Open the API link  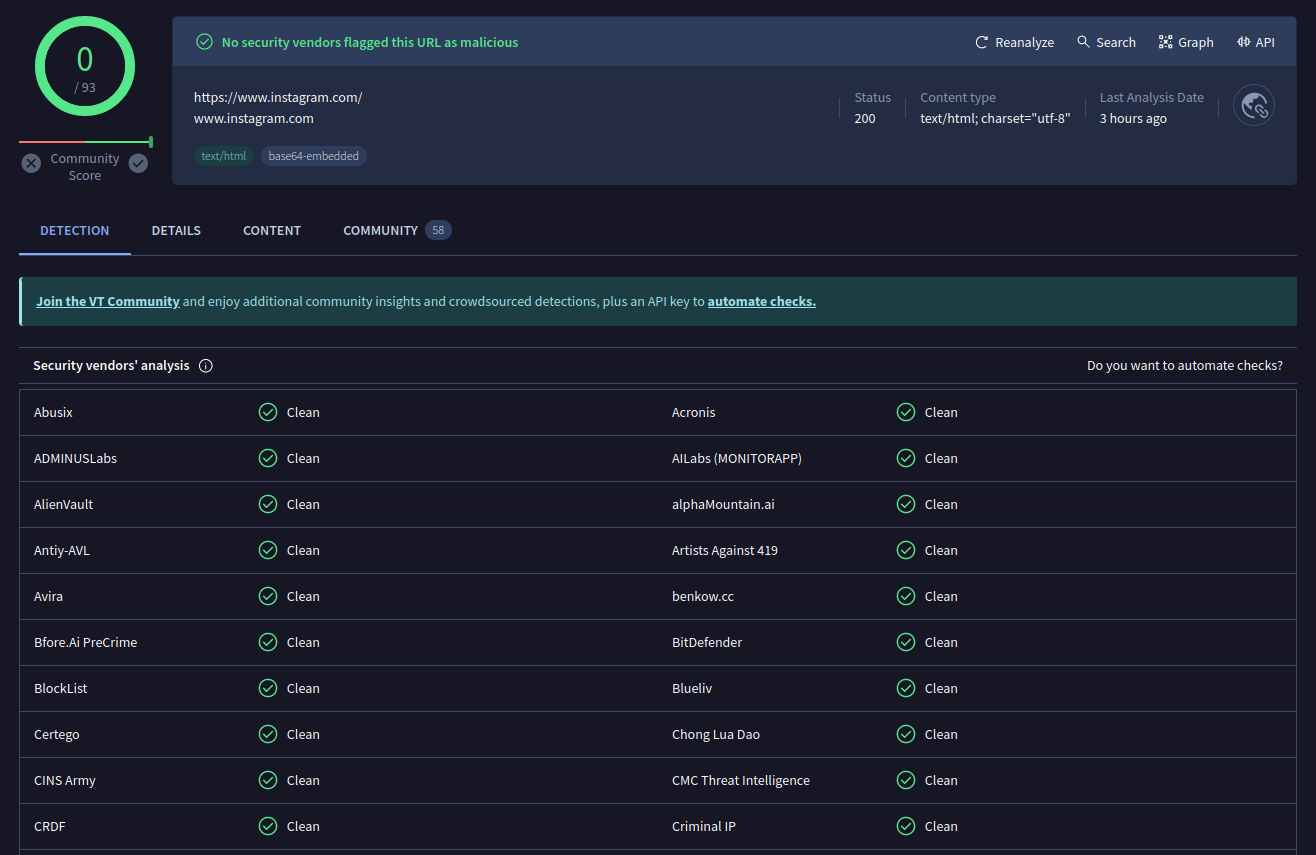coord(1255,42)
